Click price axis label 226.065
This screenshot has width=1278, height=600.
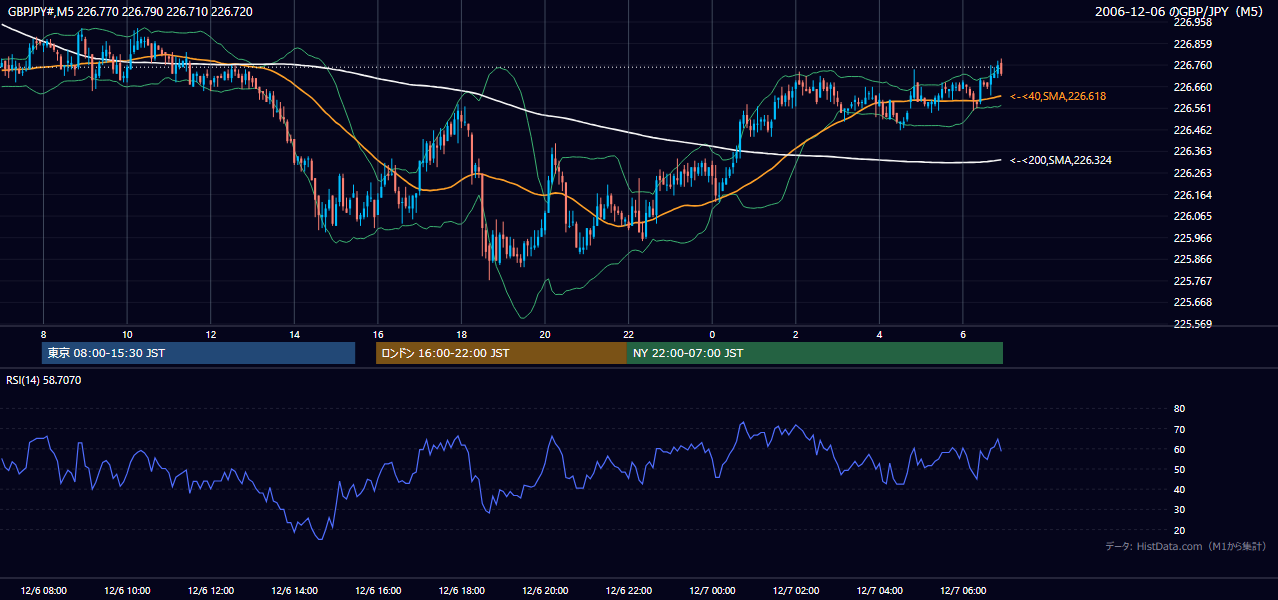point(1192,216)
